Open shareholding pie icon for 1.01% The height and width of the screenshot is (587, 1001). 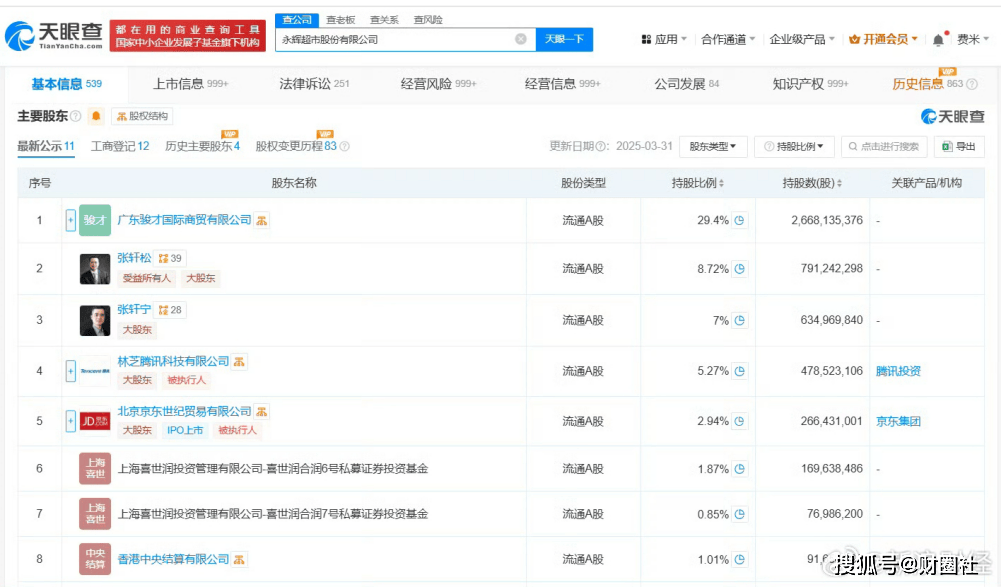[739, 560]
